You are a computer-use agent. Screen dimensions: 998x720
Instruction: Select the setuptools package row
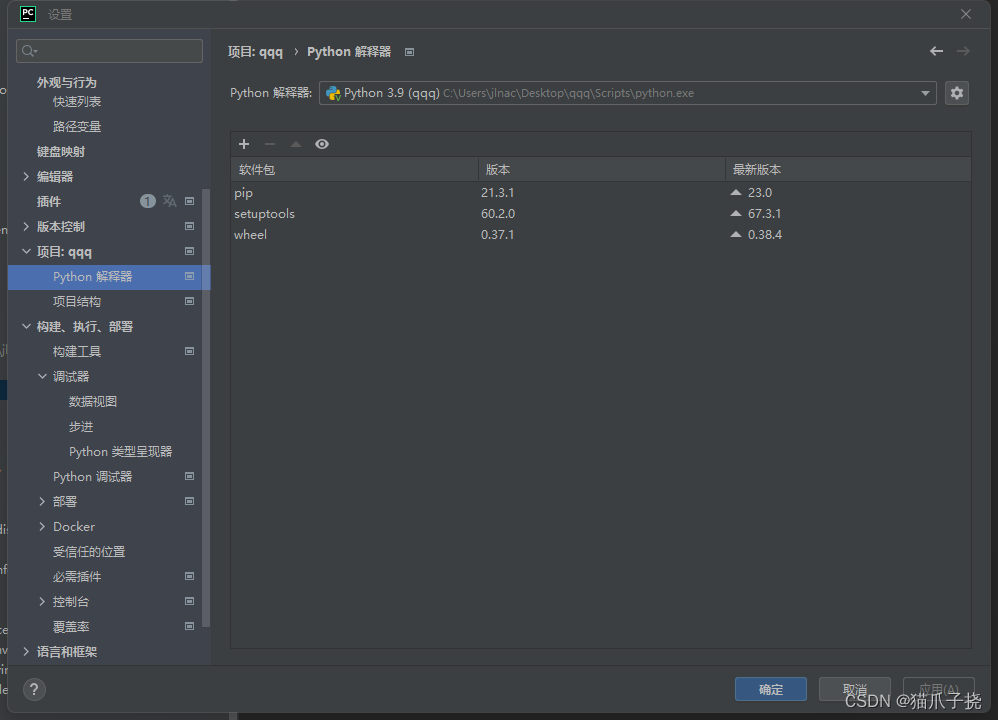pos(601,213)
